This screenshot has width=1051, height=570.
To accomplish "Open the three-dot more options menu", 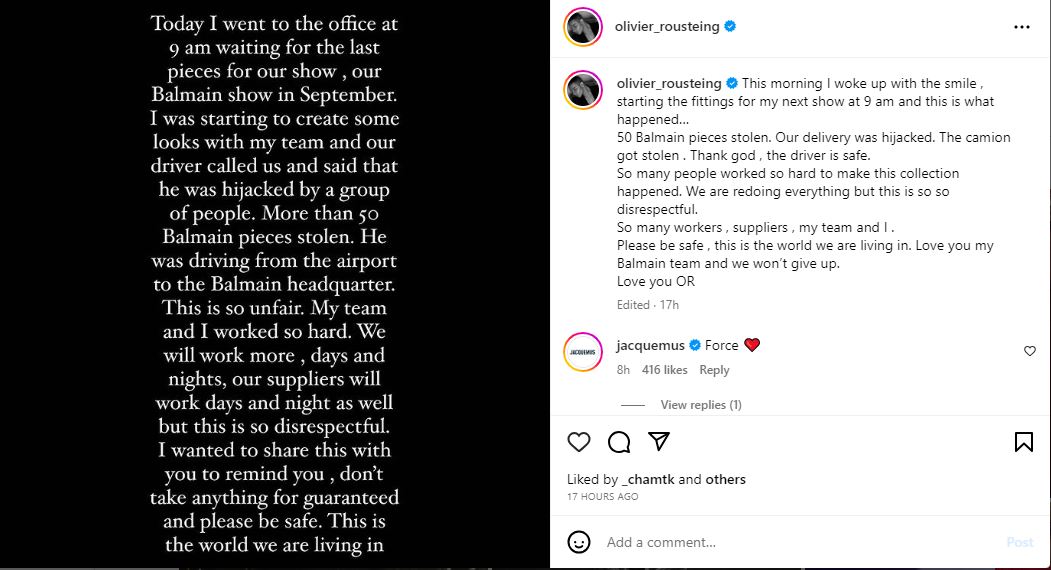I will pyautogui.click(x=1021, y=27).
